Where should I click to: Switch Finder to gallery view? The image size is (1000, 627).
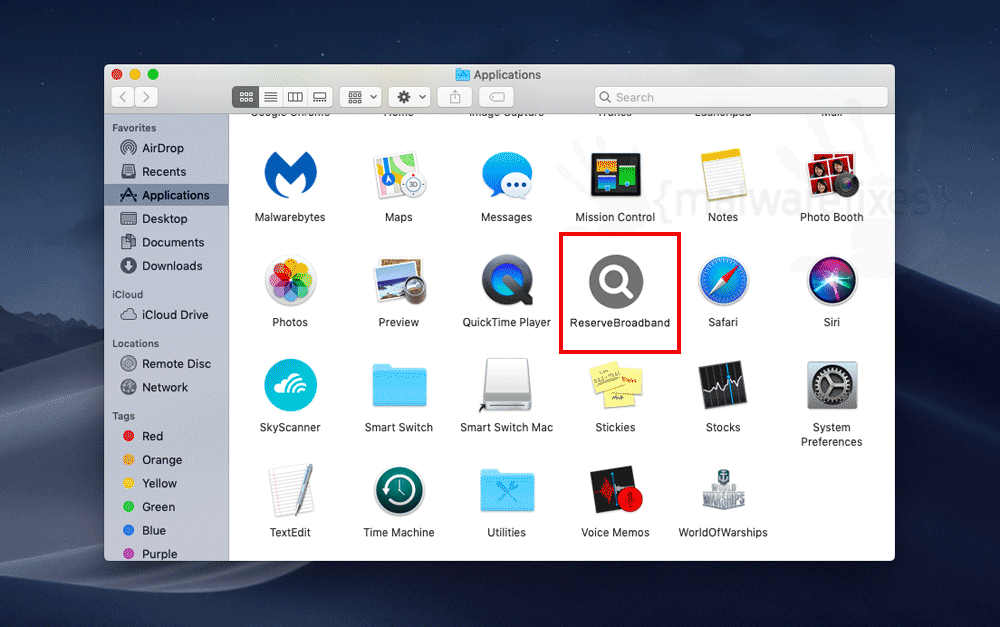pos(320,97)
